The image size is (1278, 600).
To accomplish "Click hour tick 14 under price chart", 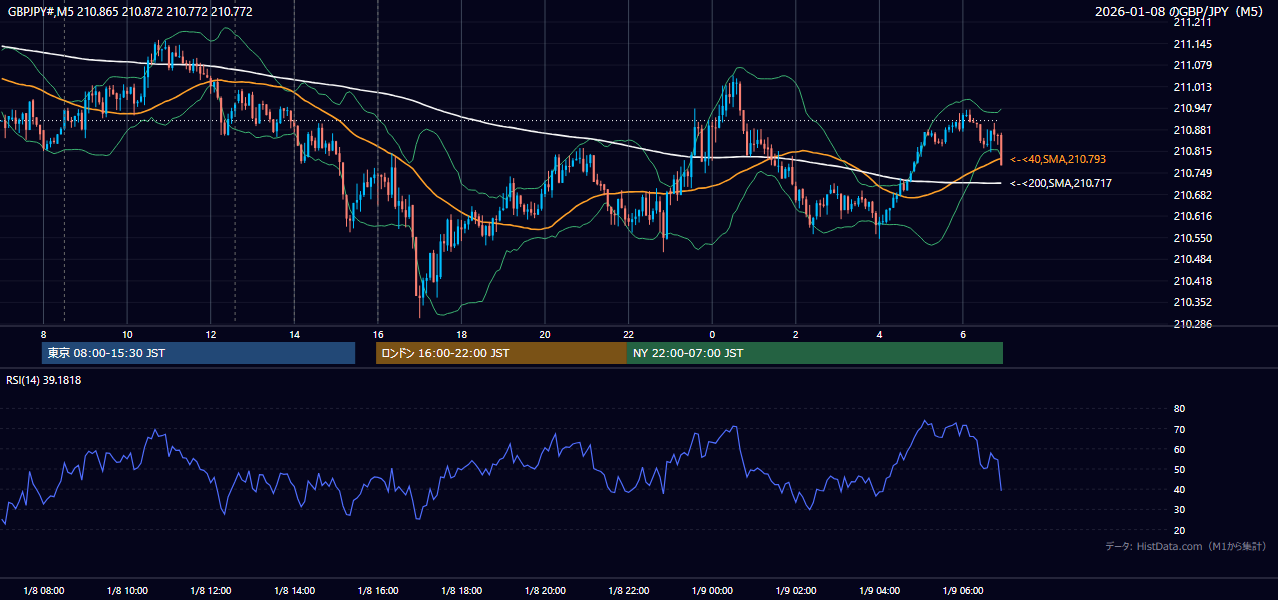I will pos(294,334).
